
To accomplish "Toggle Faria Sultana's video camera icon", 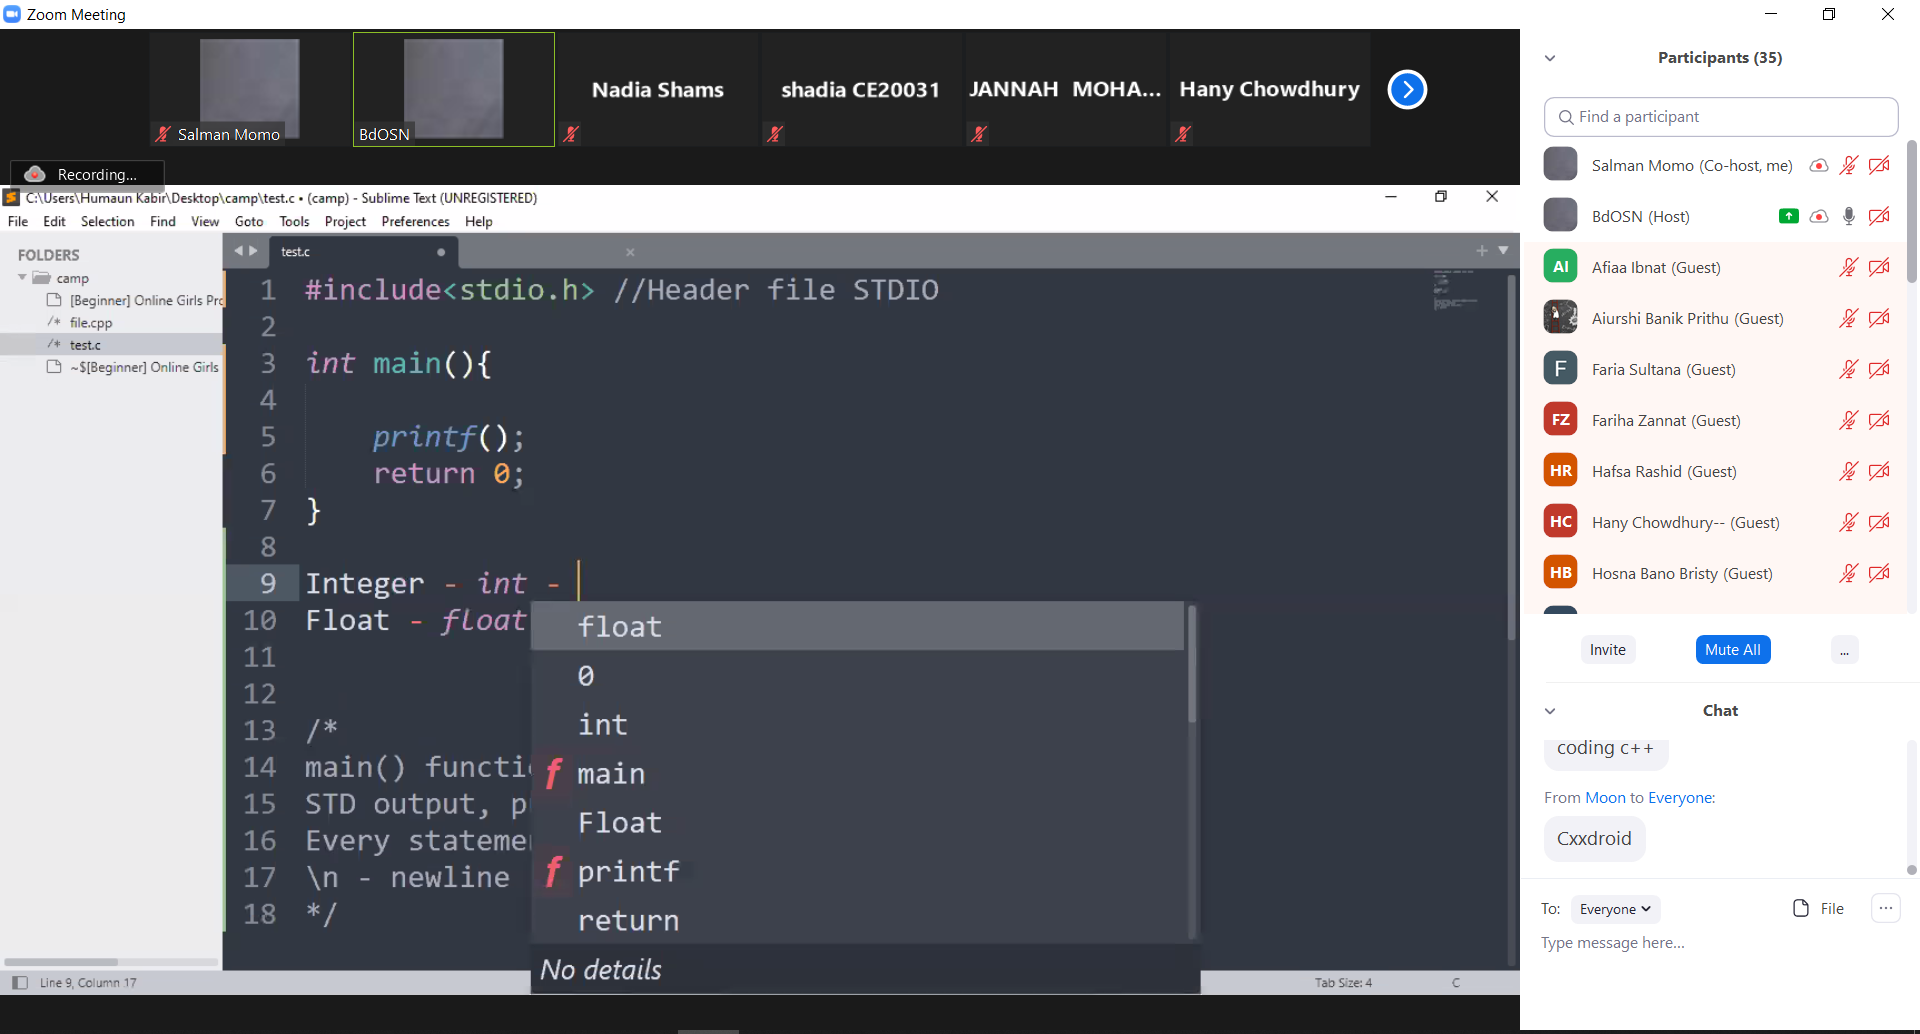I will point(1879,369).
